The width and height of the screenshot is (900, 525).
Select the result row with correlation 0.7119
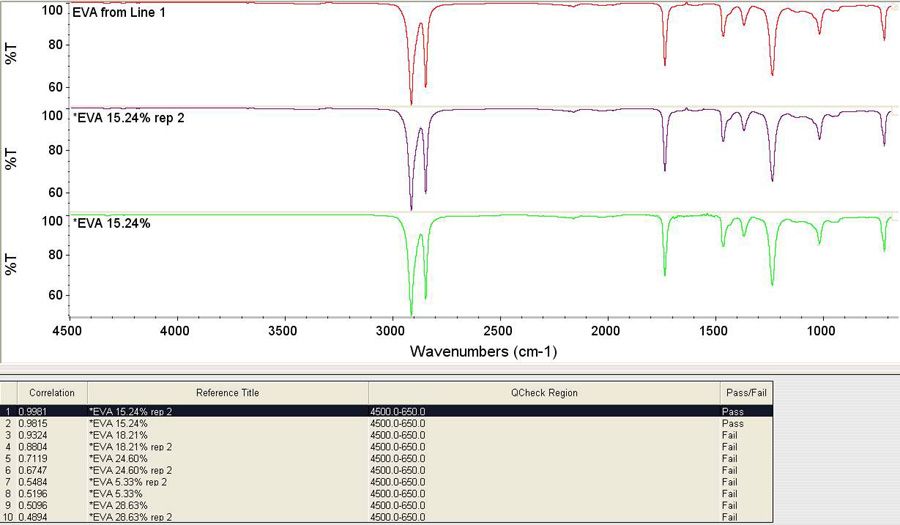tap(386, 458)
